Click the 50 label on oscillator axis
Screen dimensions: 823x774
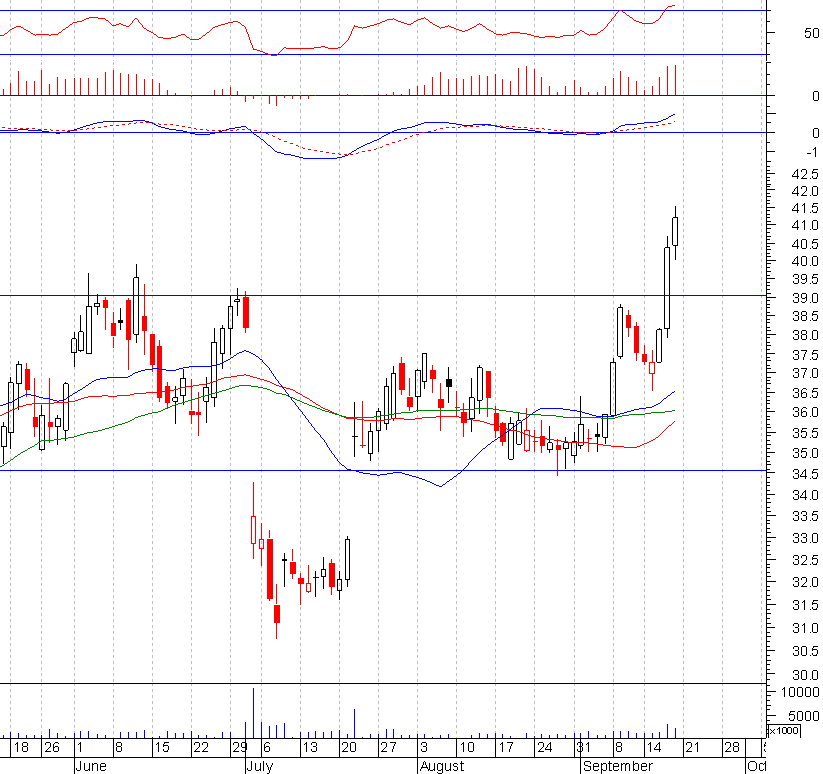(811, 34)
